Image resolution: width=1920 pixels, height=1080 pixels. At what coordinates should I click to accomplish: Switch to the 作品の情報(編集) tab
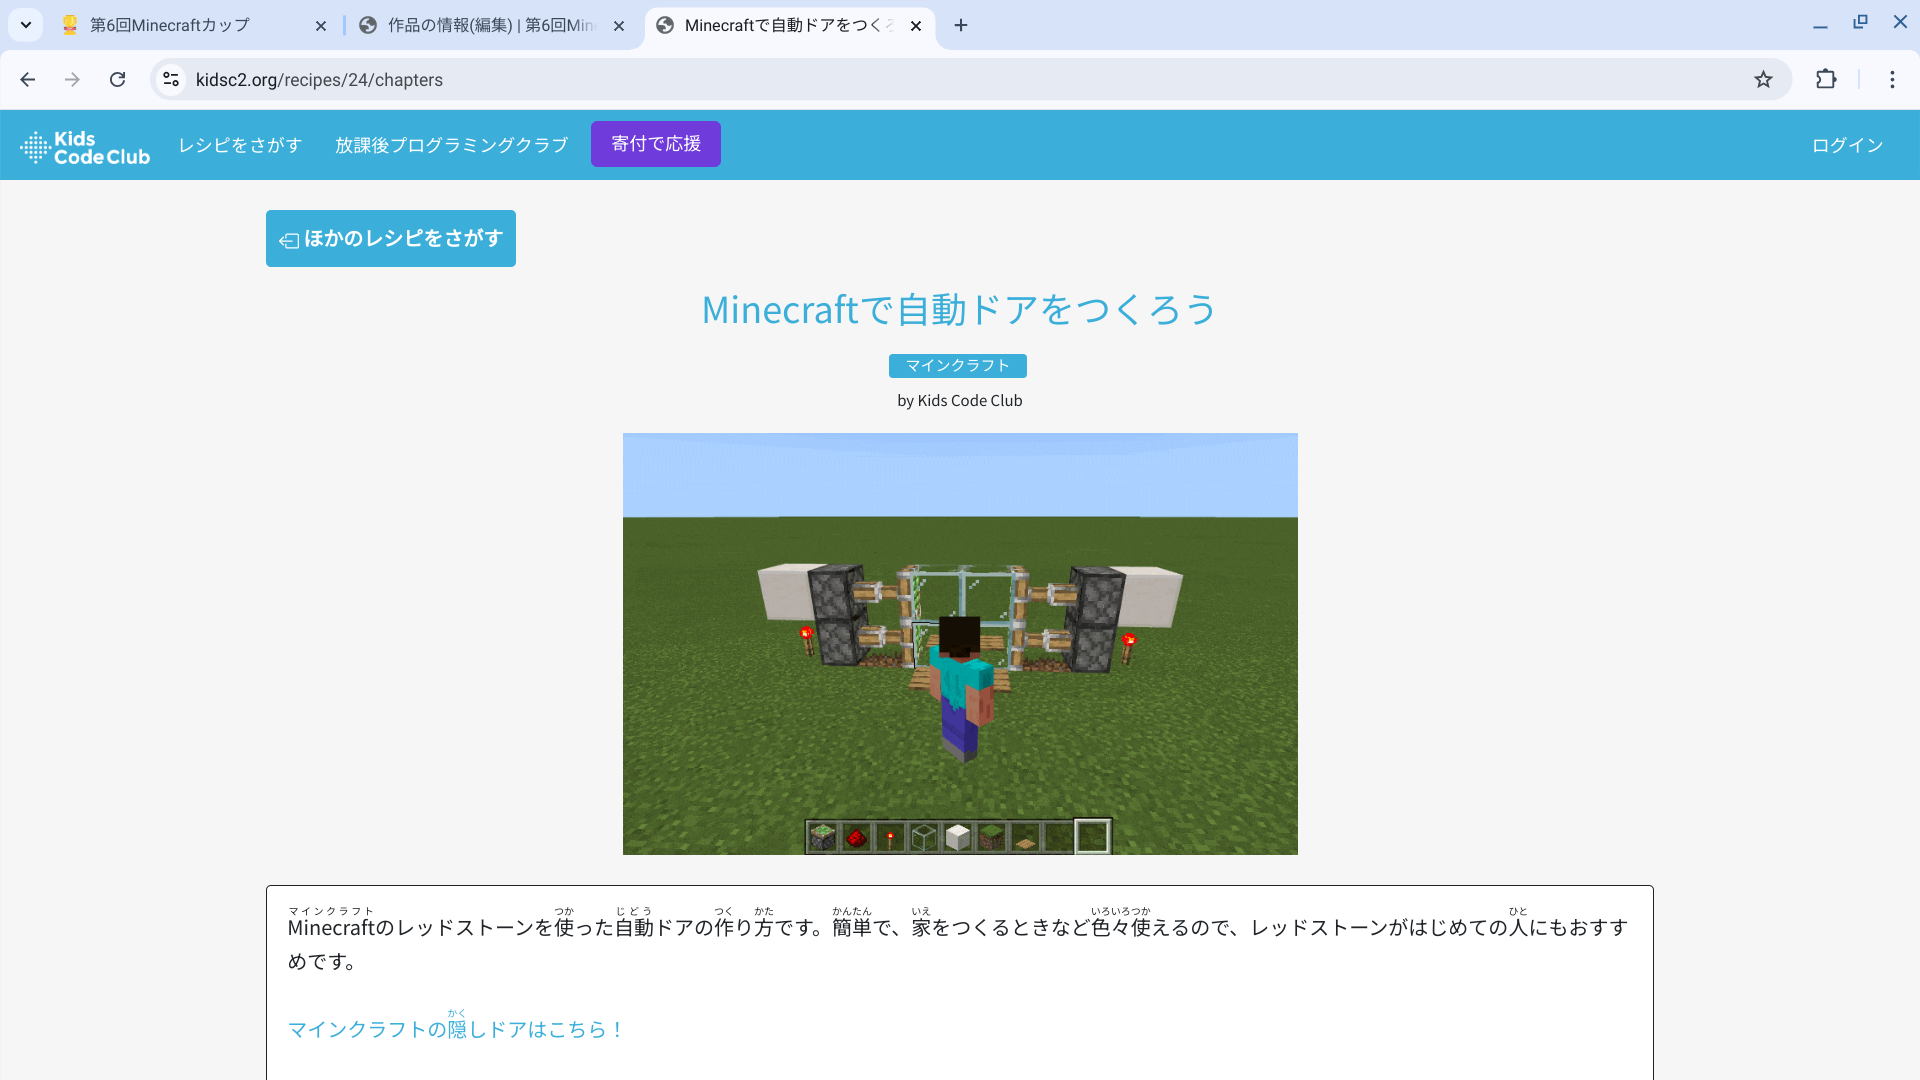pos(490,25)
